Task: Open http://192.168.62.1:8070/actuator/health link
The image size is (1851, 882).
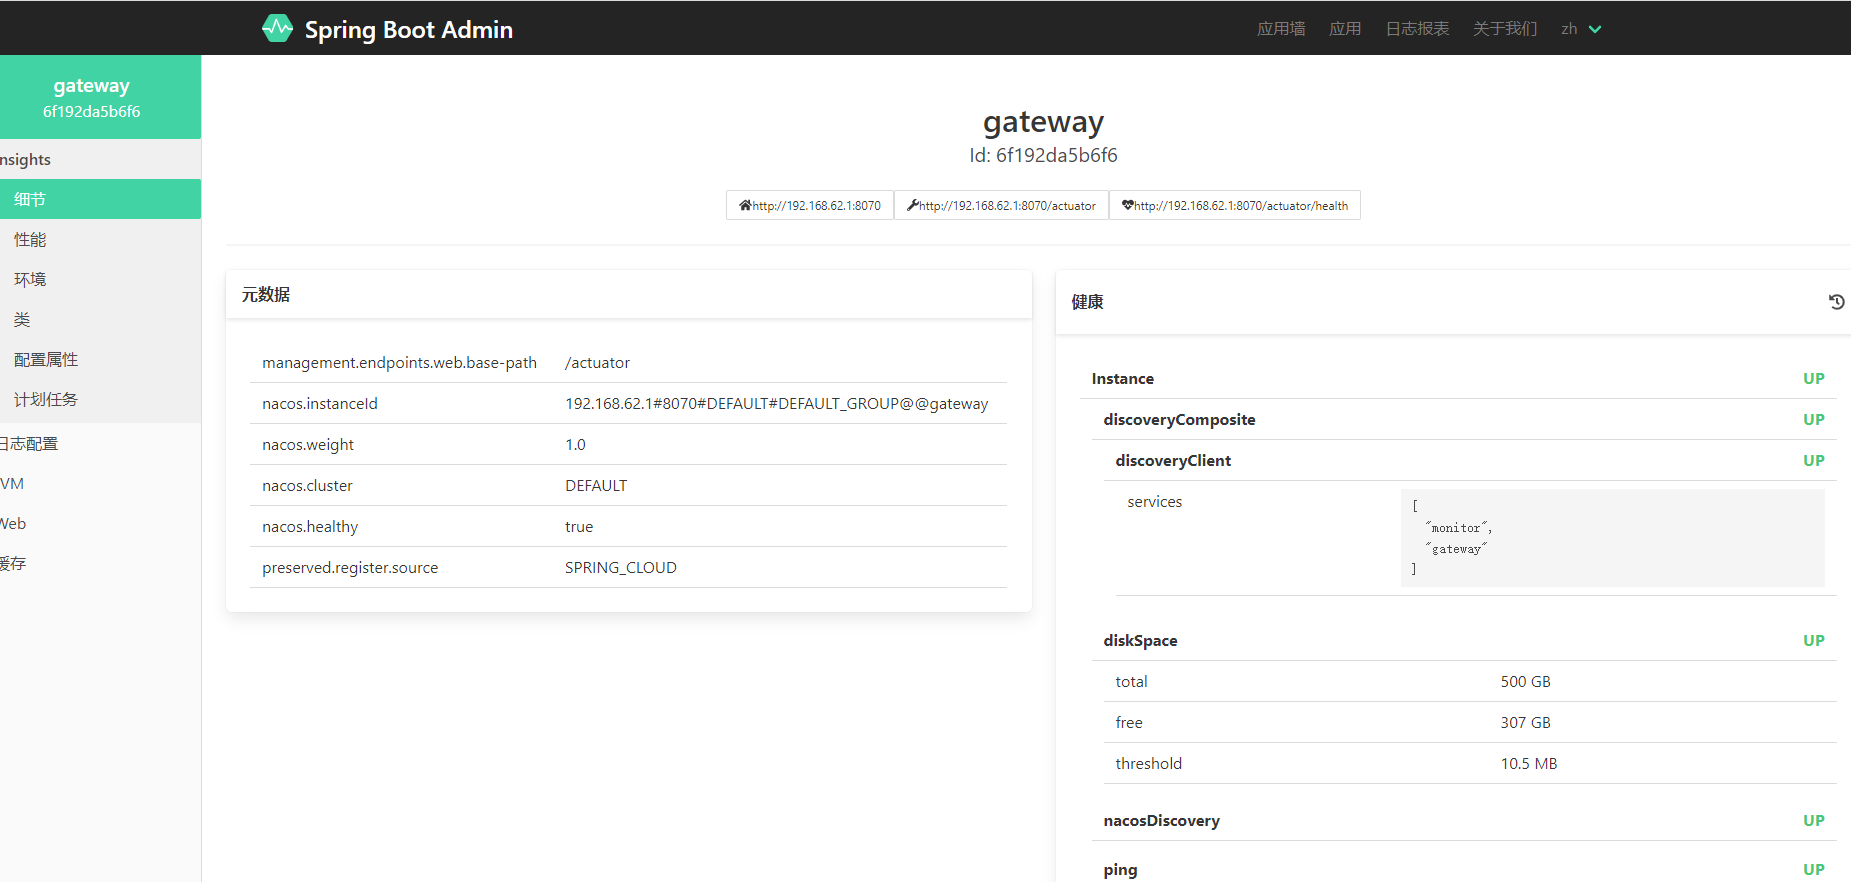Action: (x=1235, y=205)
